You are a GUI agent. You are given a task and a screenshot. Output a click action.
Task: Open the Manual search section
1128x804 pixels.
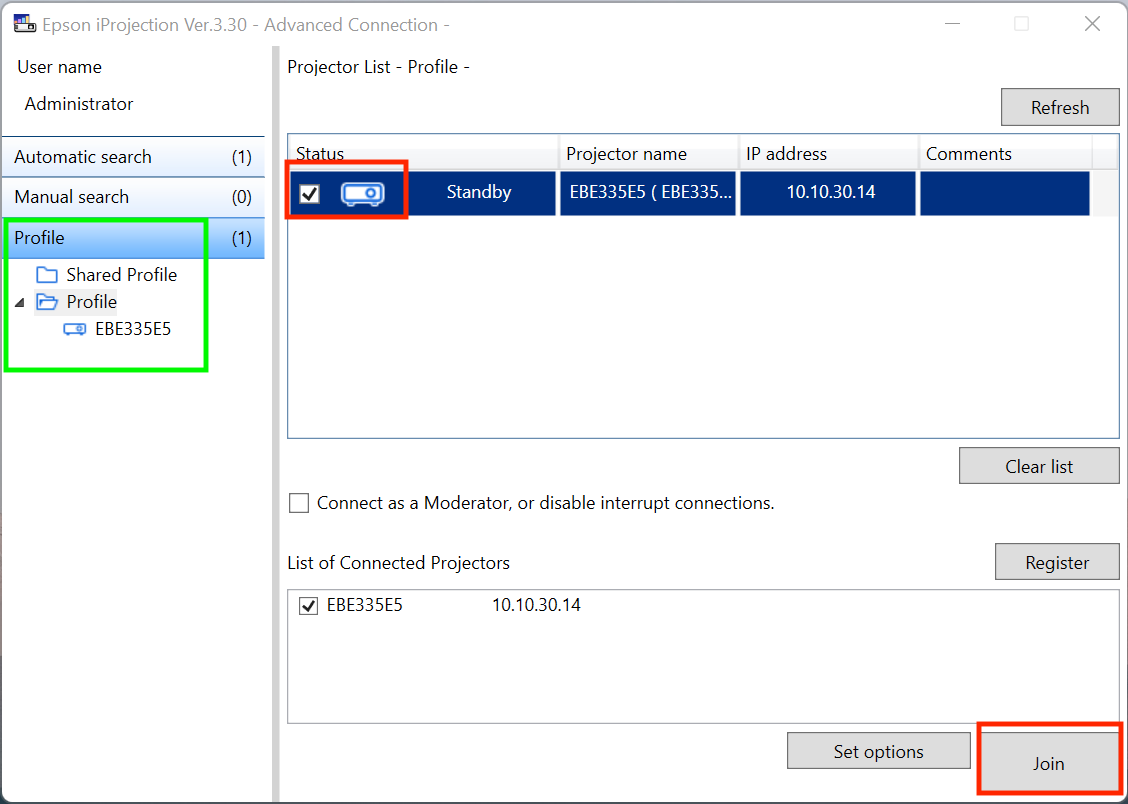133,197
